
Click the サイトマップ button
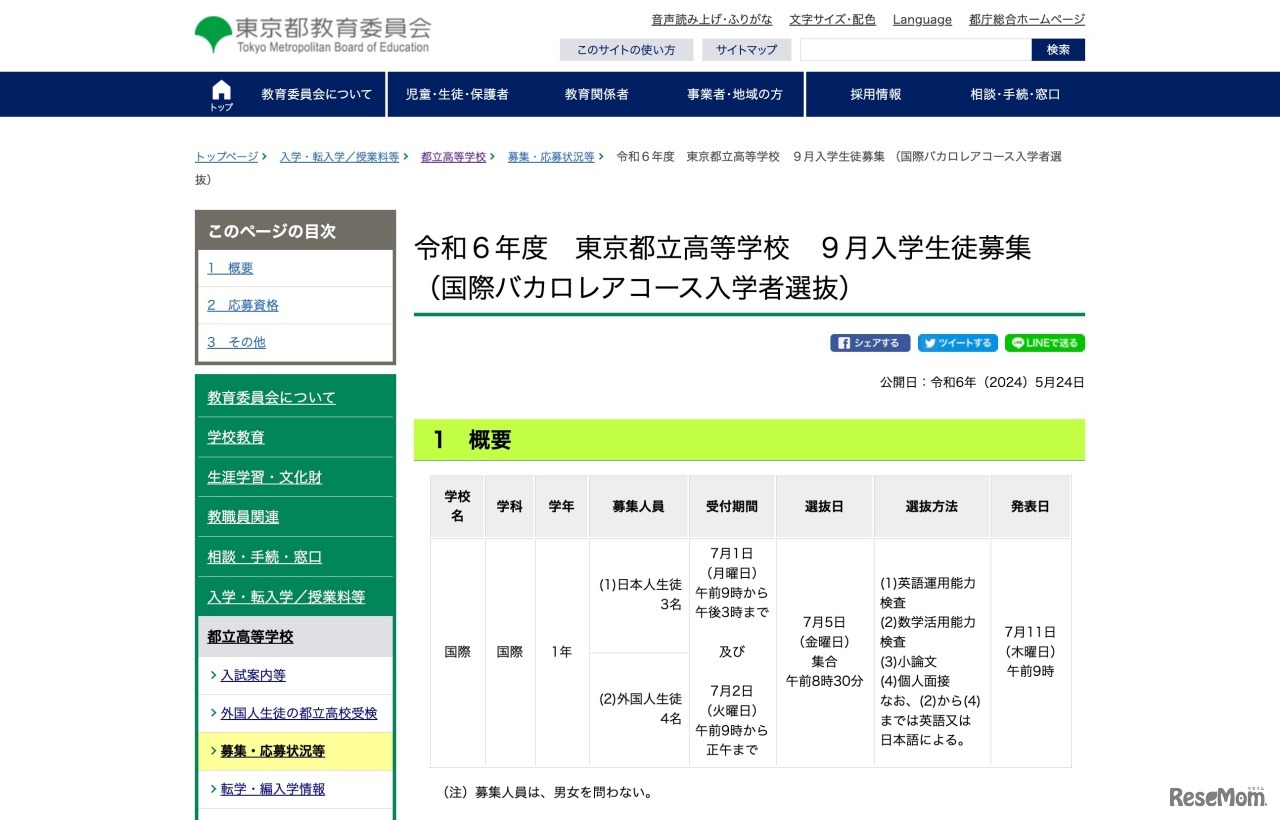(746, 50)
